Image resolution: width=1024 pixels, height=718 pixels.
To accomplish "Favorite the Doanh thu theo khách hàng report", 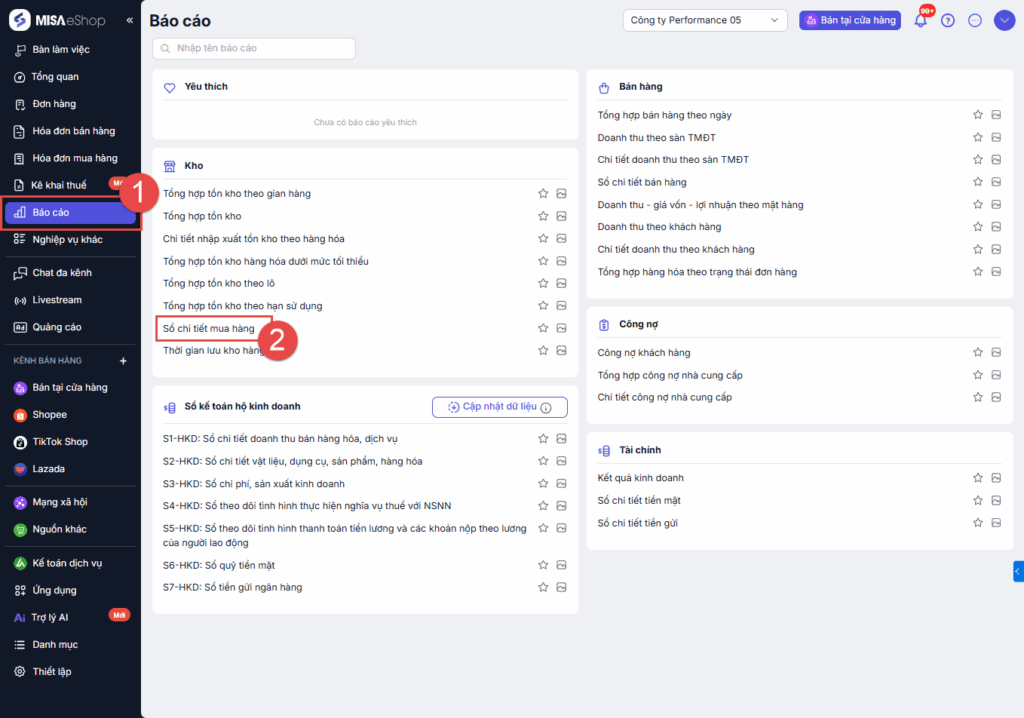I will tap(978, 227).
